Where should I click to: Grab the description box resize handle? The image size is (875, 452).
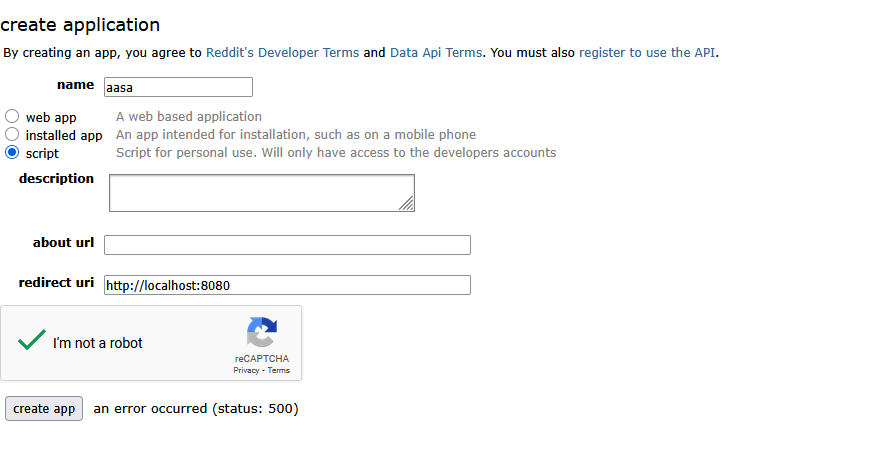click(406, 204)
